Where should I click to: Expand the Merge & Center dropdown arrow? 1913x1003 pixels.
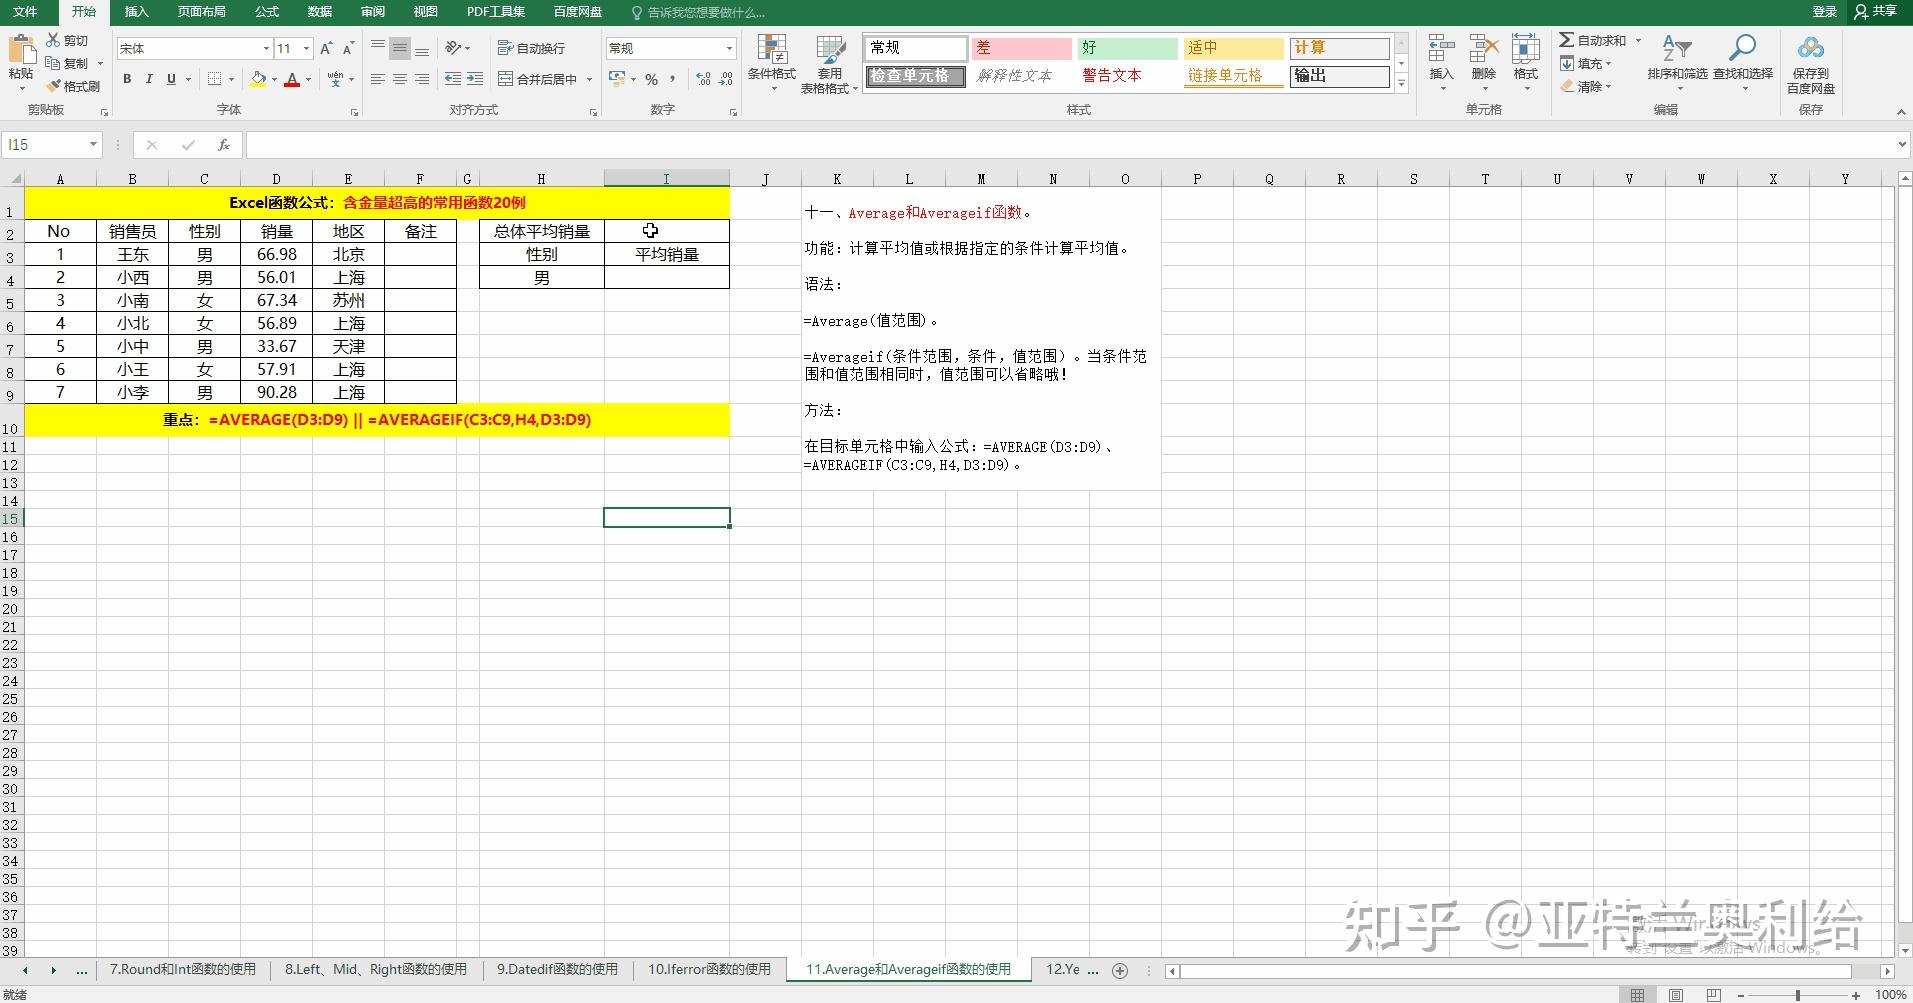pyautogui.click(x=589, y=79)
